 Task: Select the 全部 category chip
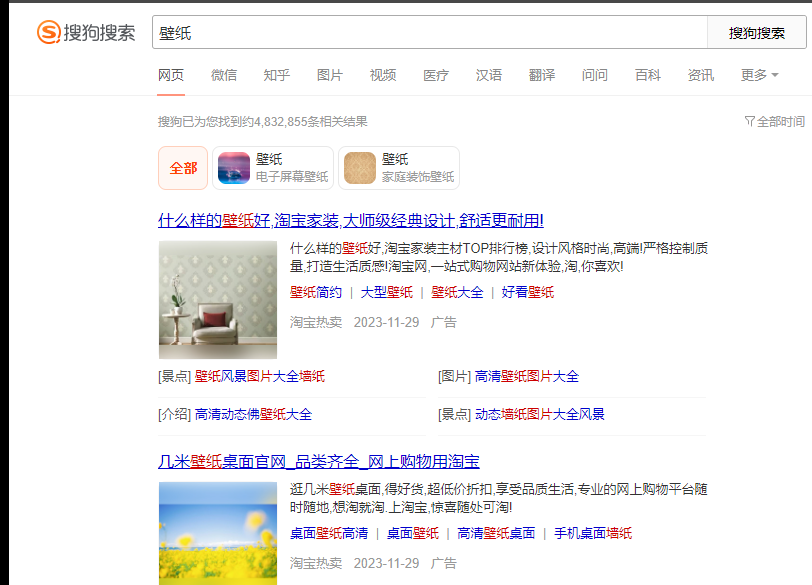point(183,168)
